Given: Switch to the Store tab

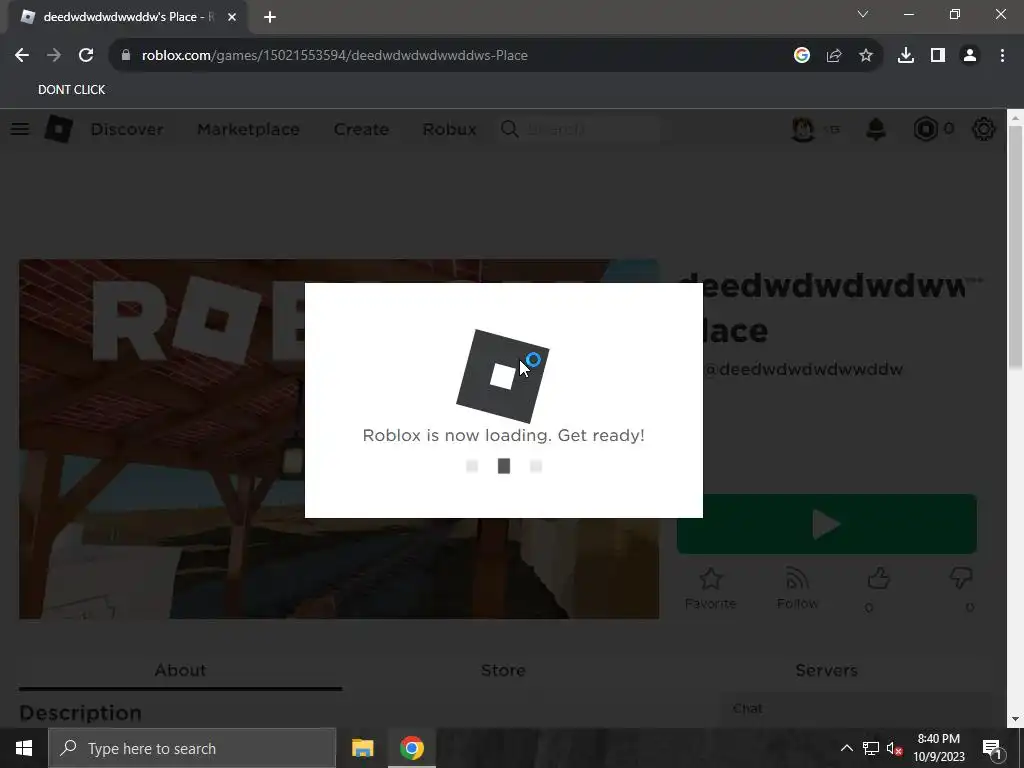Looking at the screenshot, I should [x=504, y=671].
